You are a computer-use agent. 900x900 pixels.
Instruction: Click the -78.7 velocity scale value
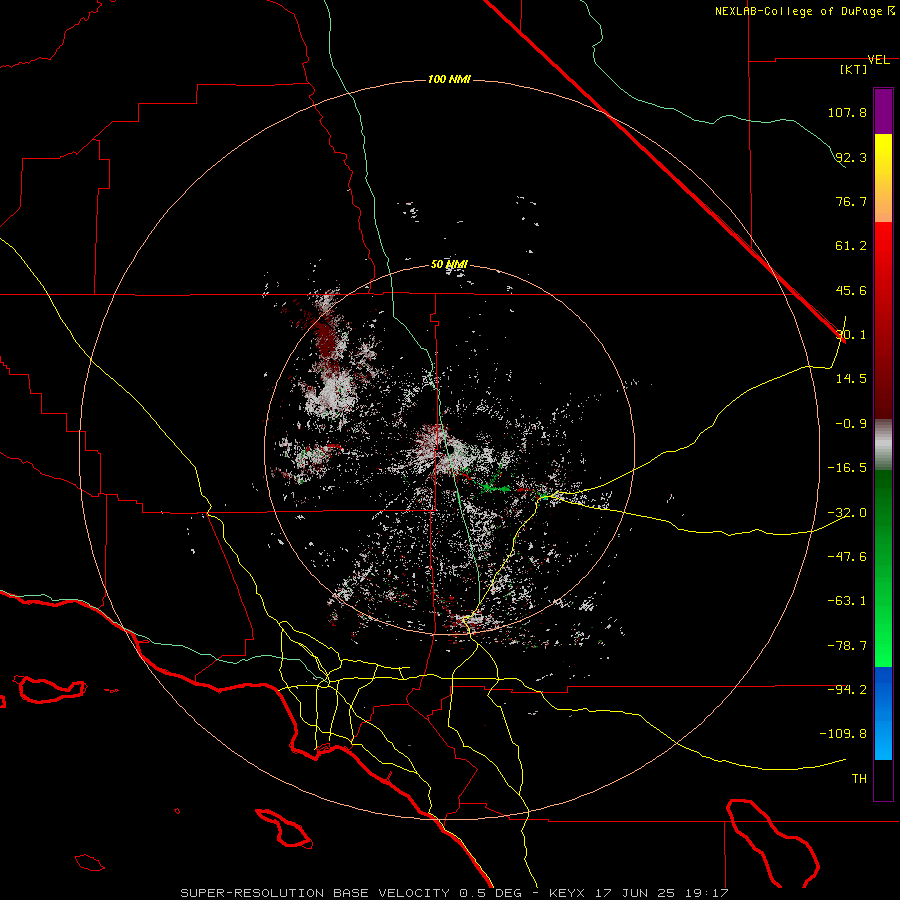(x=847, y=646)
